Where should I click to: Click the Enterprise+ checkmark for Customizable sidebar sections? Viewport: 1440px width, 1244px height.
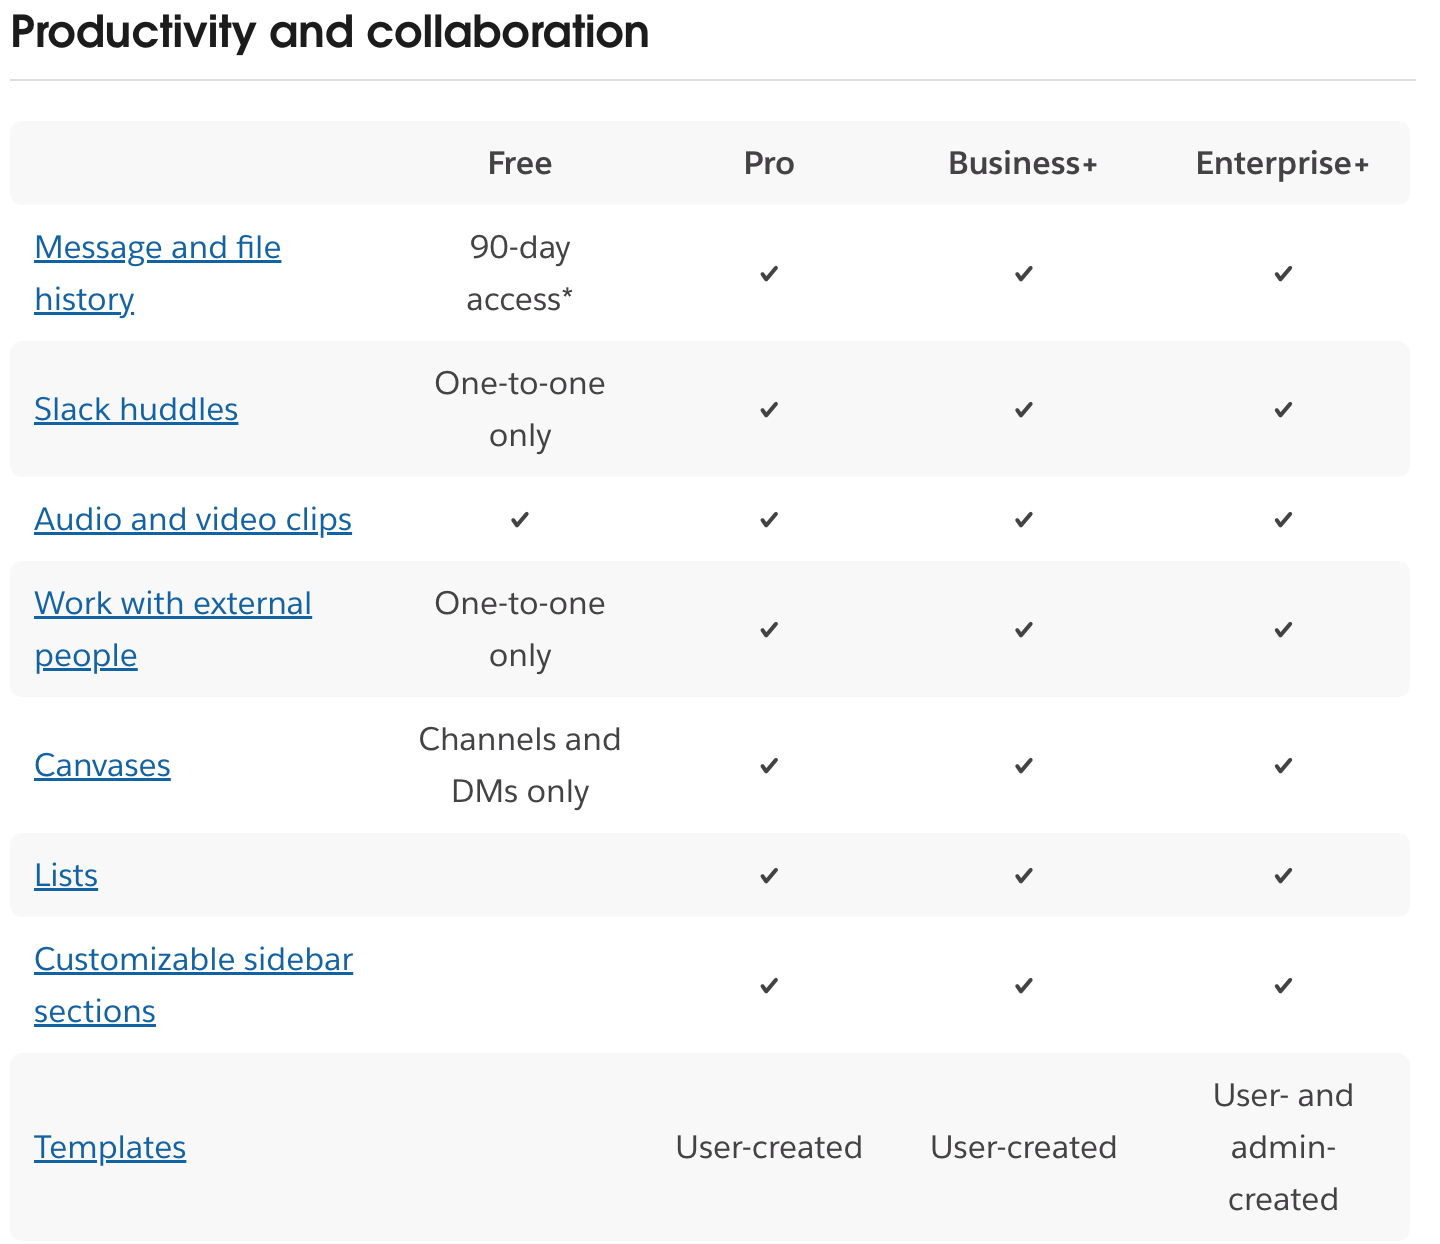pos(1283,985)
